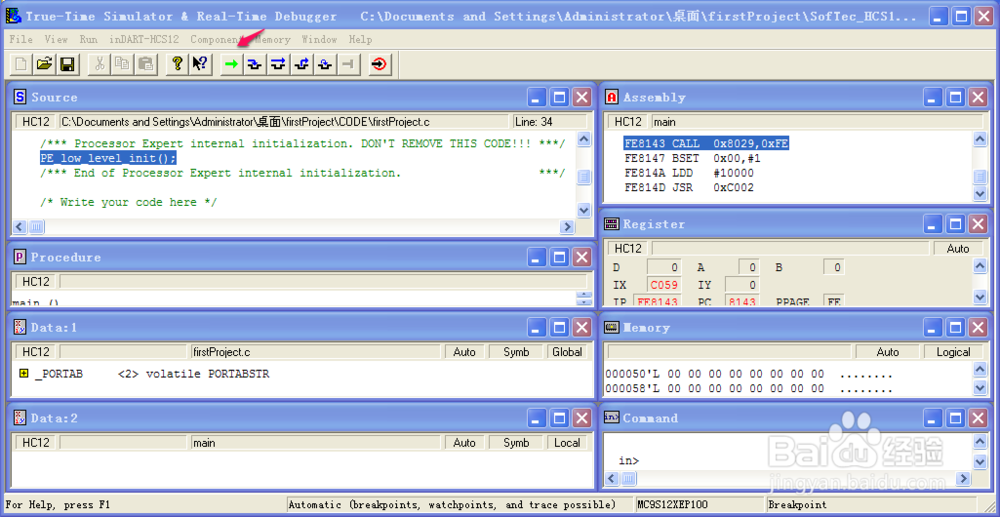
Task: Open the Help menu
Action: 360,40
